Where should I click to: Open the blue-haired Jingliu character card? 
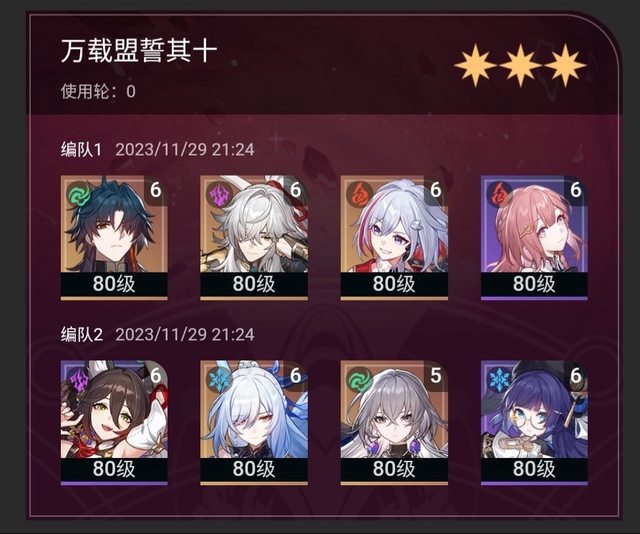[x=254, y=423]
